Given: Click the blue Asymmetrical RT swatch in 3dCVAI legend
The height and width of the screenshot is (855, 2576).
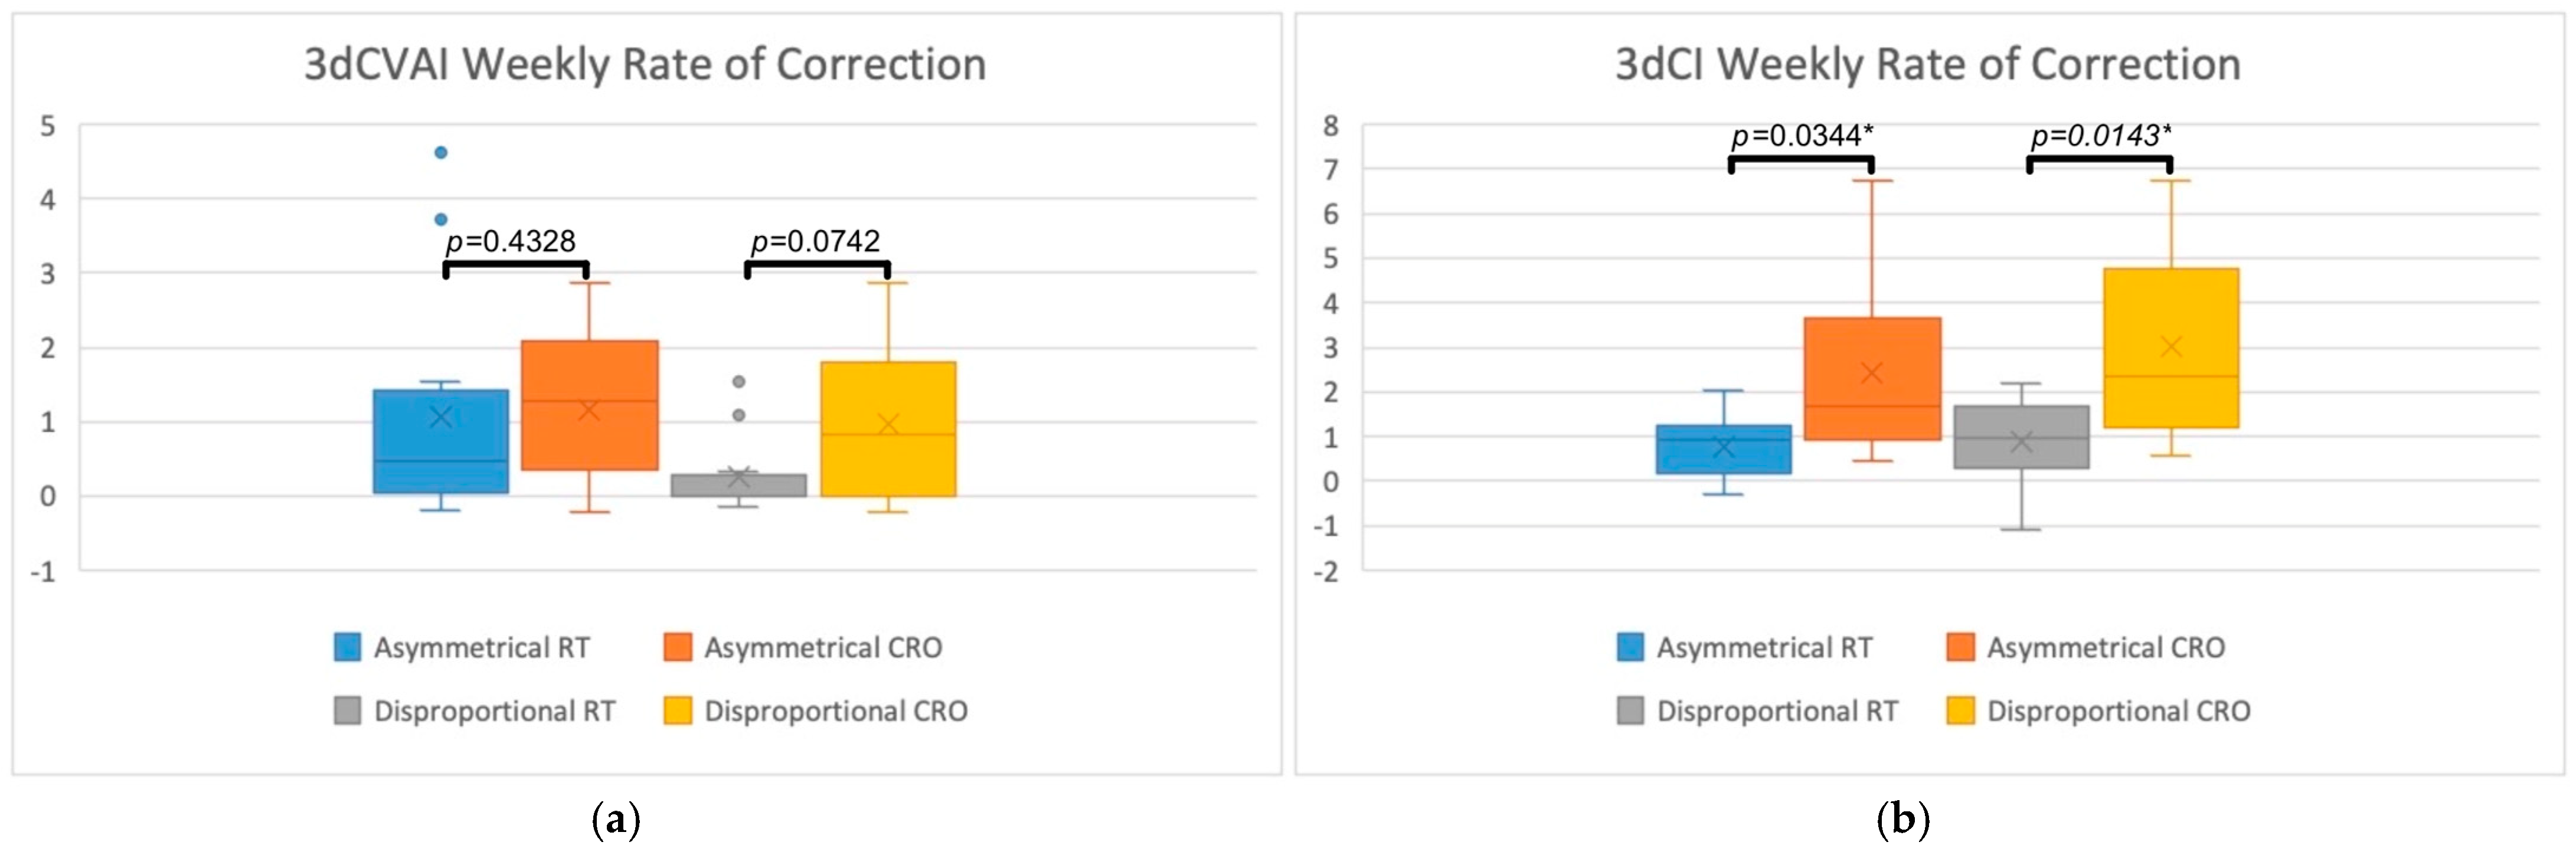Looking at the screenshot, I should tap(347, 647).
